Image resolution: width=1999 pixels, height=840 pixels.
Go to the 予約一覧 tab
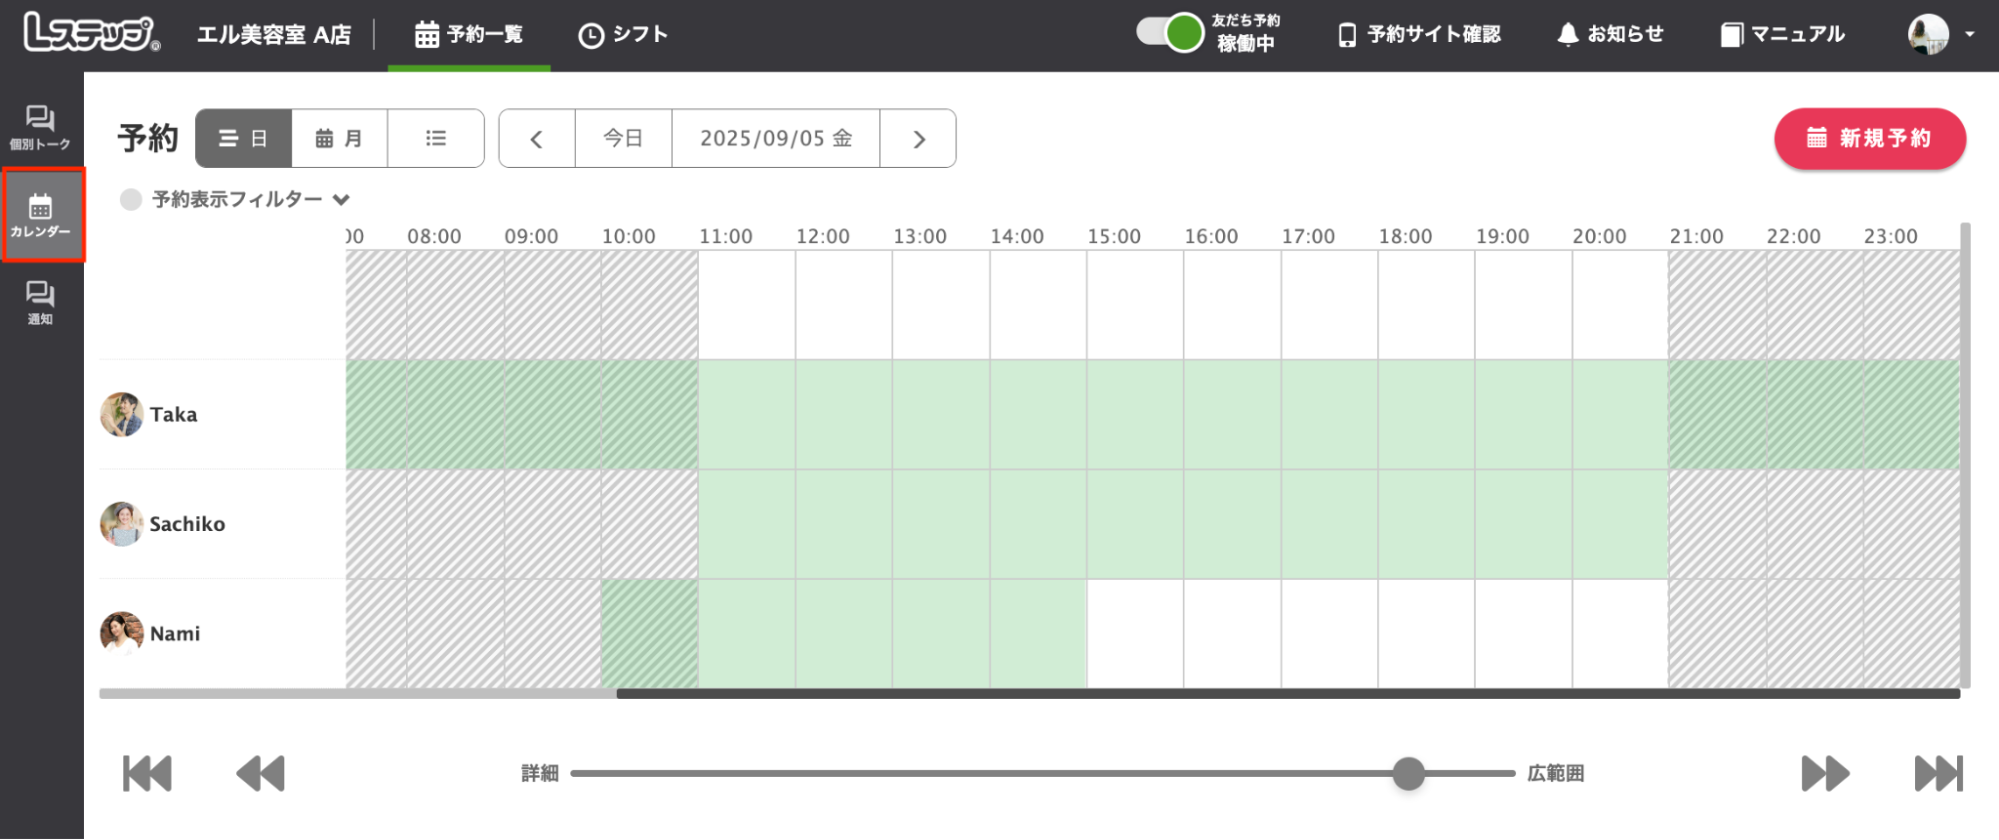pos(469,34)
